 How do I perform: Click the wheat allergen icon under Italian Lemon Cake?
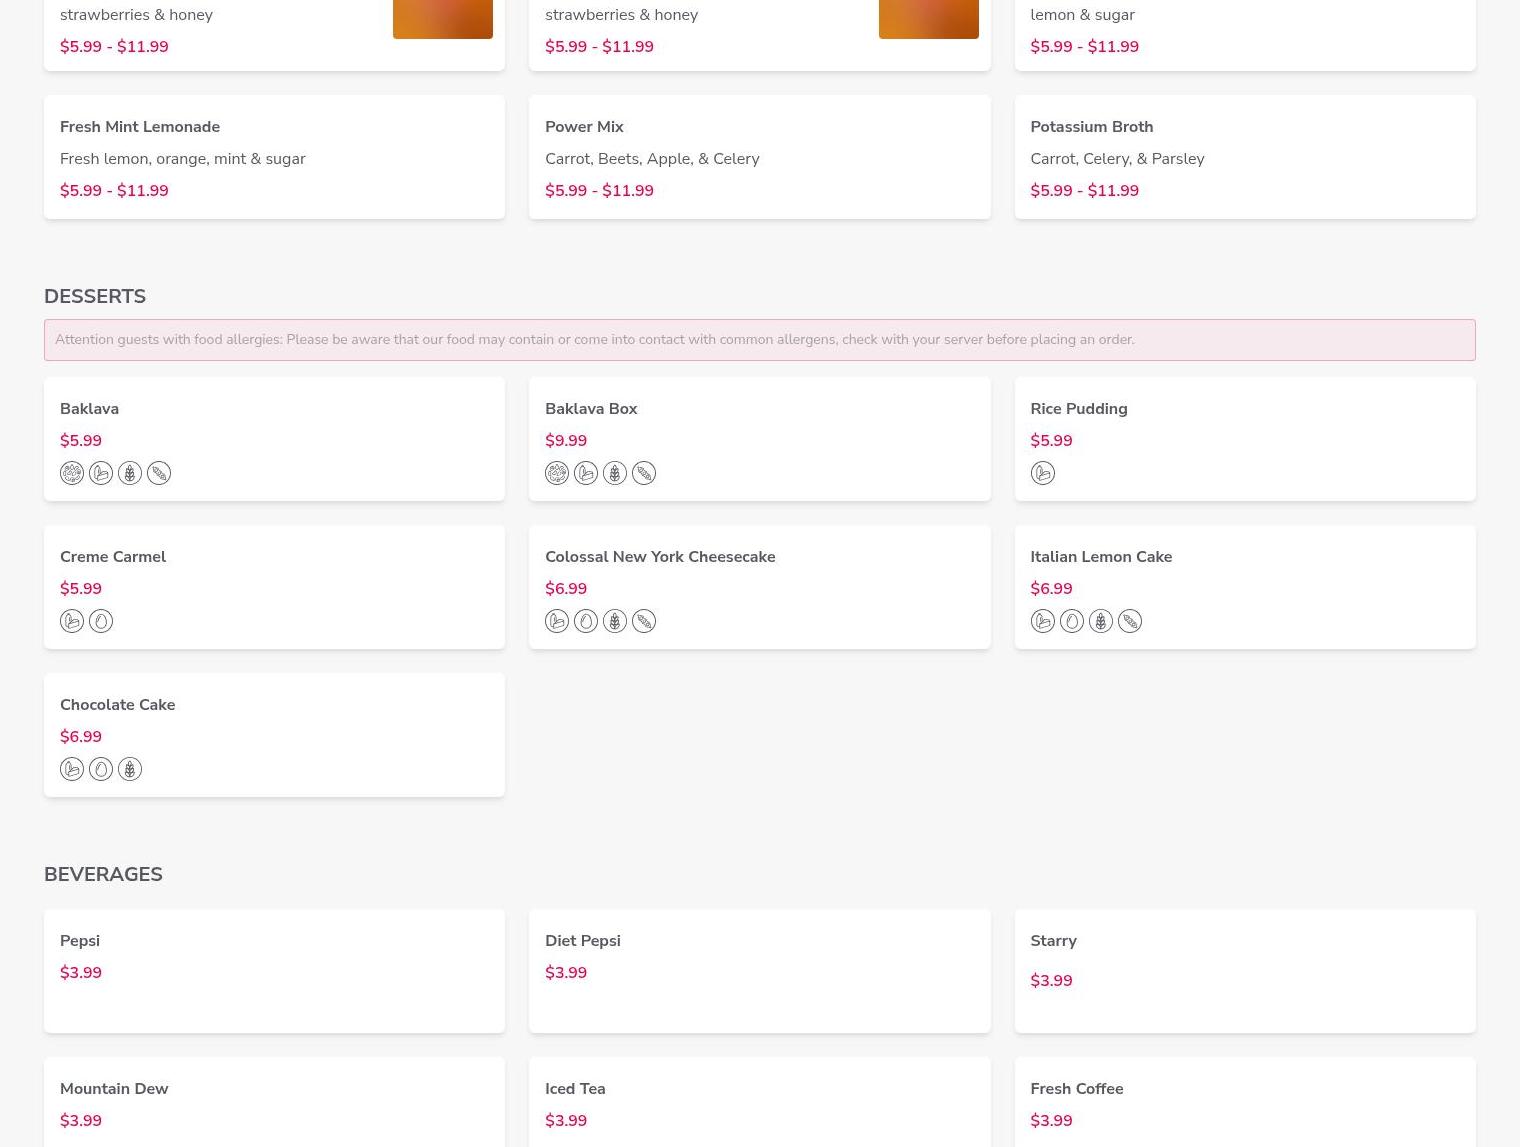(1100, 621)
